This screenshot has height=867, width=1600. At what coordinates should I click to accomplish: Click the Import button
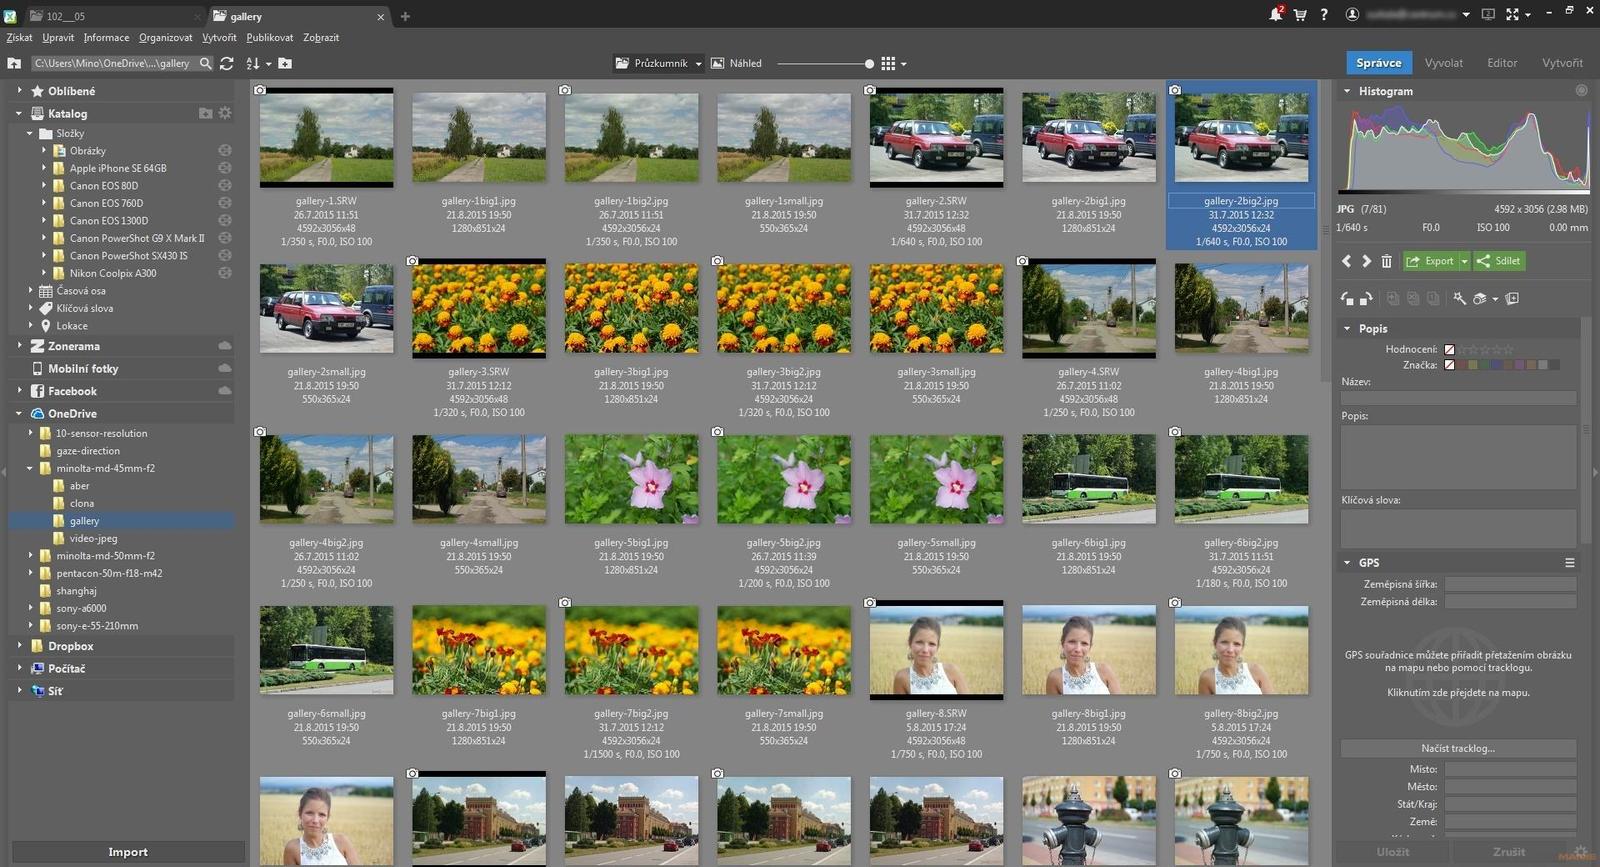coord(127,852)
